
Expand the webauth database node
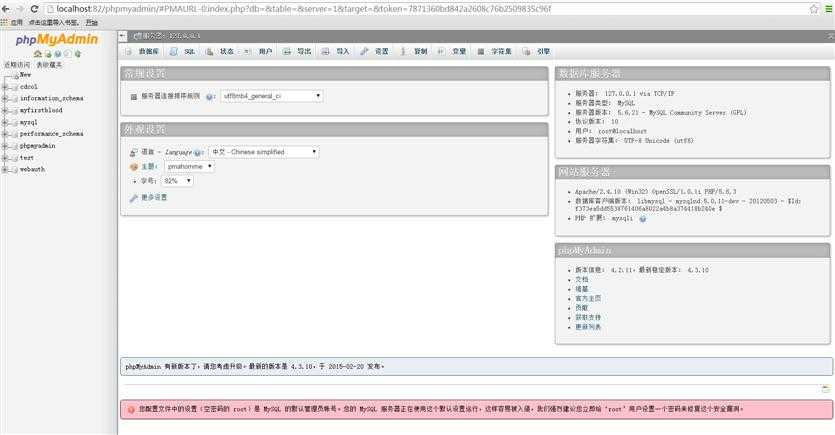[x=5, y=169]
